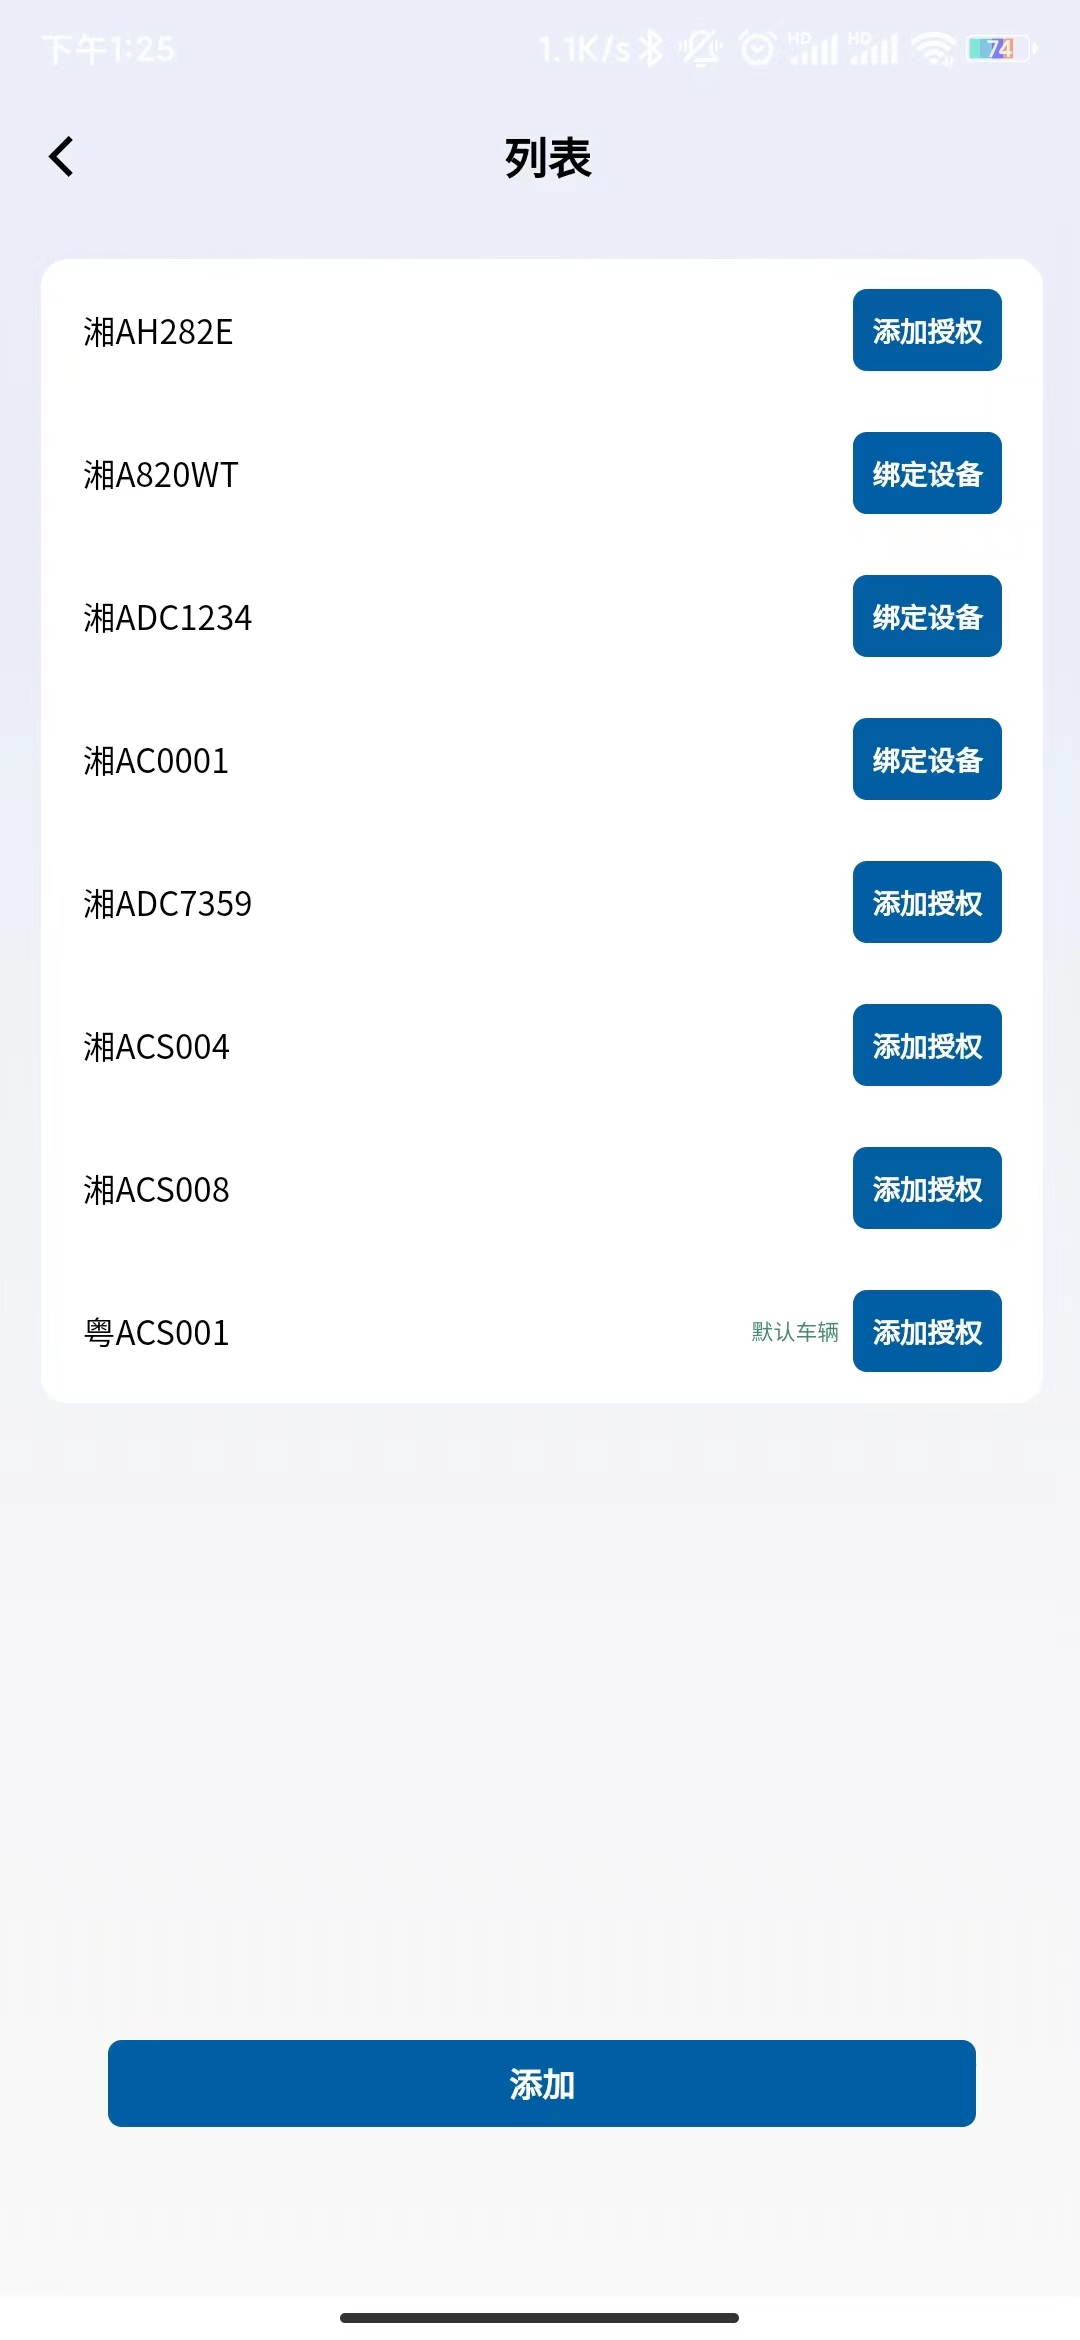1080x2340 pixels.
Task: Select the 湘AH282E plate entry
Action: 158,332
